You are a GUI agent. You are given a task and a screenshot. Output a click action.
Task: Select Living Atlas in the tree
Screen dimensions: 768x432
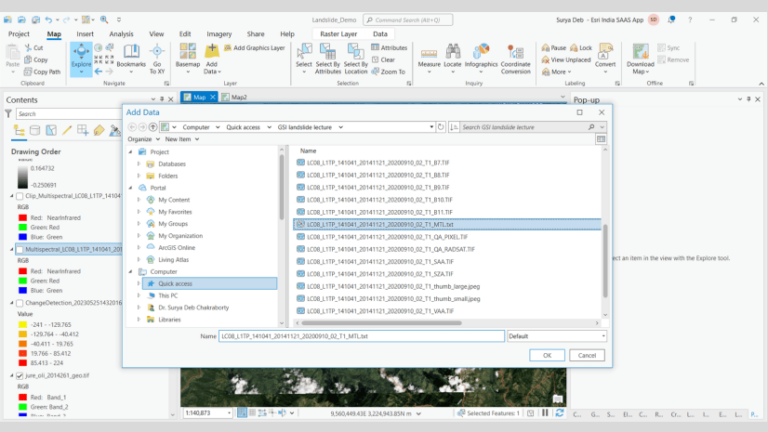(173, 260)
